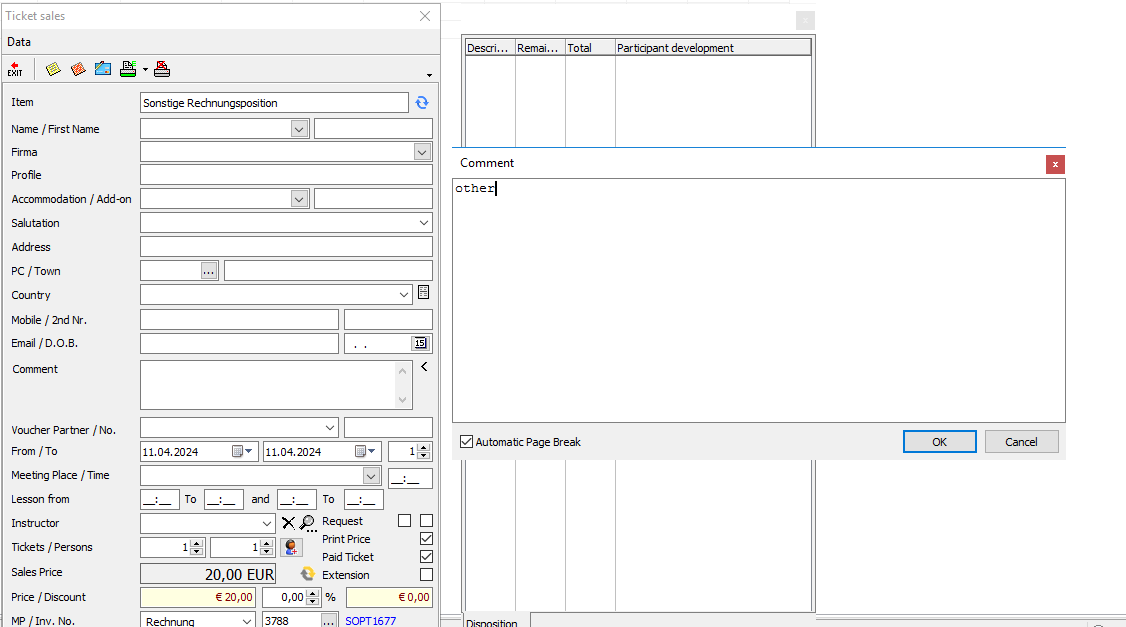Click the Meeting Time field
This screenshot has height=627, width=1126.
pyautogui.click(x=410, y=478)
